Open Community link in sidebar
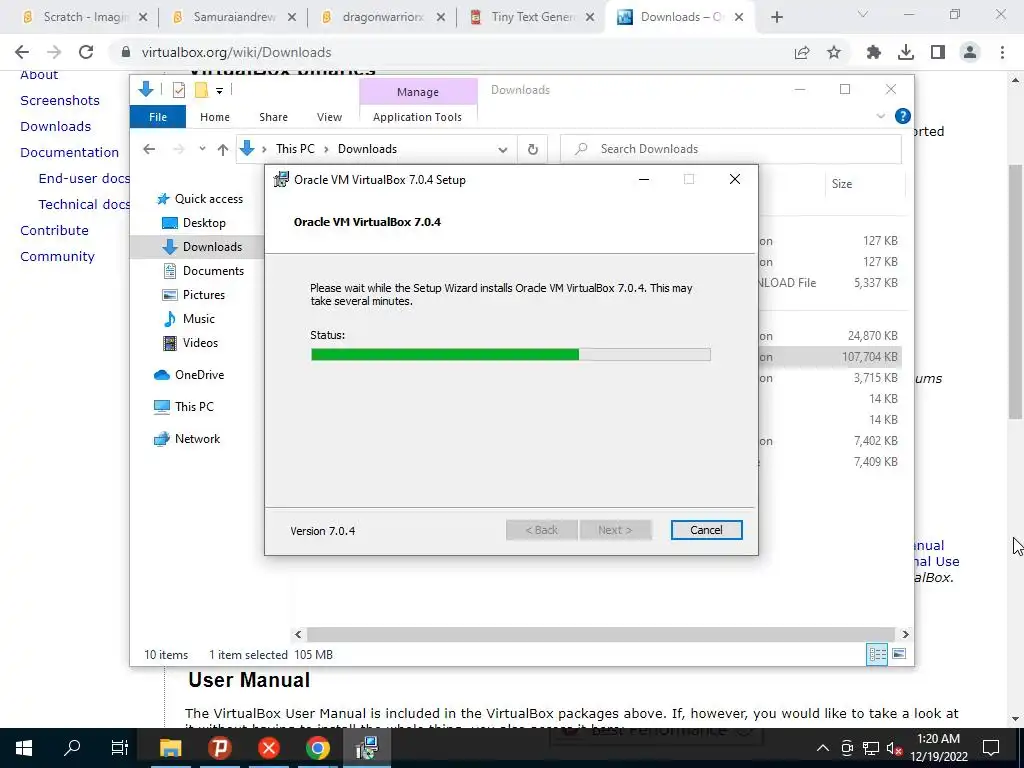The height and width of the screenshot is (768, 1024). pos(57,257)
